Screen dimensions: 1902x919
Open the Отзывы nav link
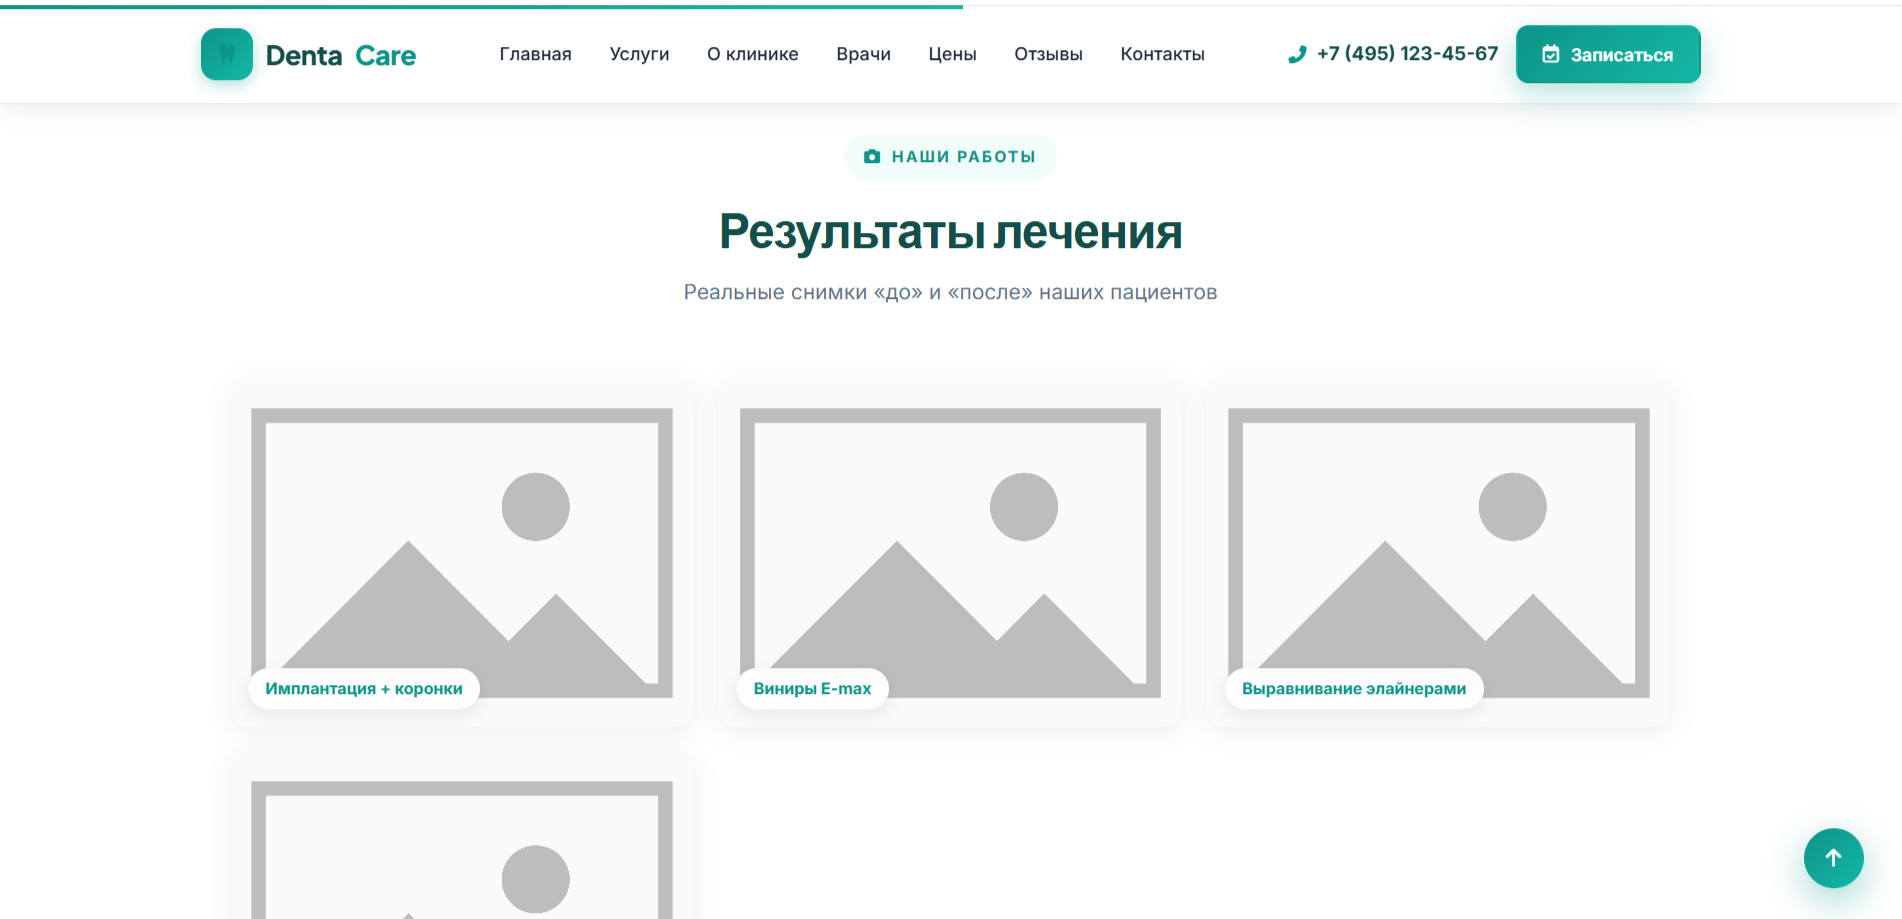pyautogui.click(x=1048, y=54)
